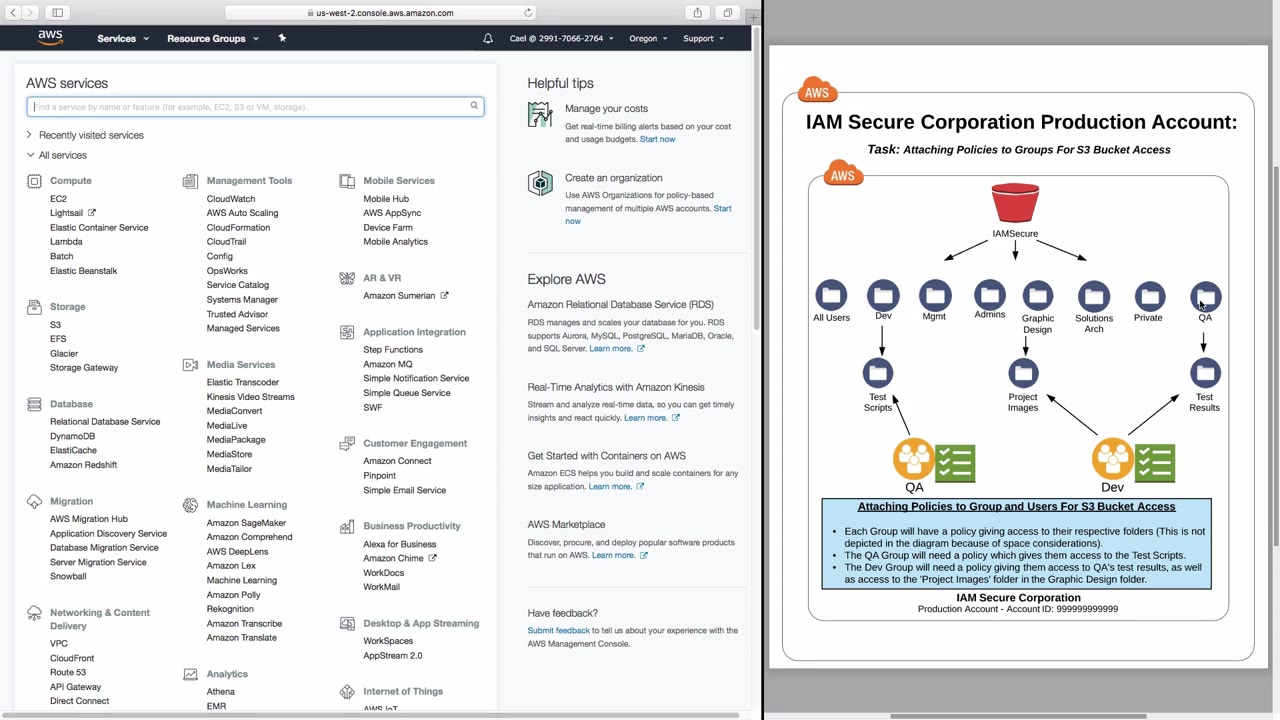Open the EC2 service link
The image size is (1280, 720).
(58, 199)
